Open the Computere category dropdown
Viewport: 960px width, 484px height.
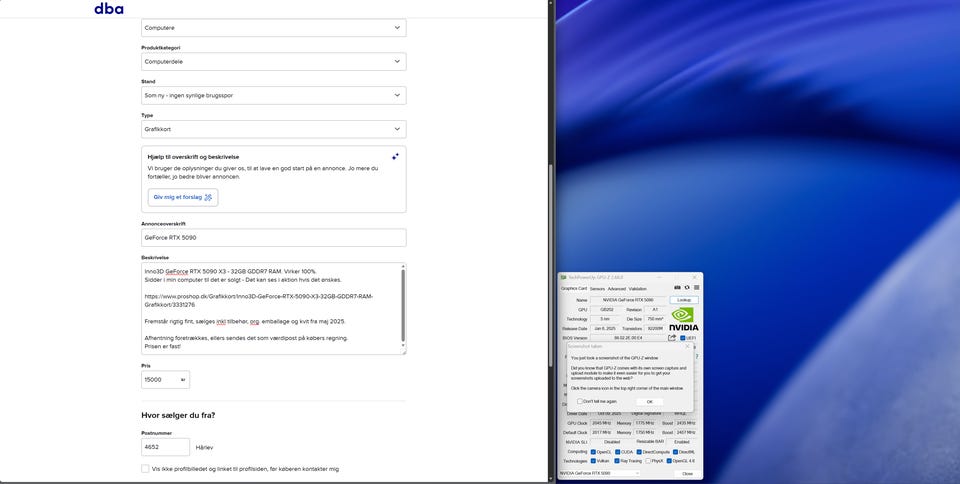coord(274,28)
